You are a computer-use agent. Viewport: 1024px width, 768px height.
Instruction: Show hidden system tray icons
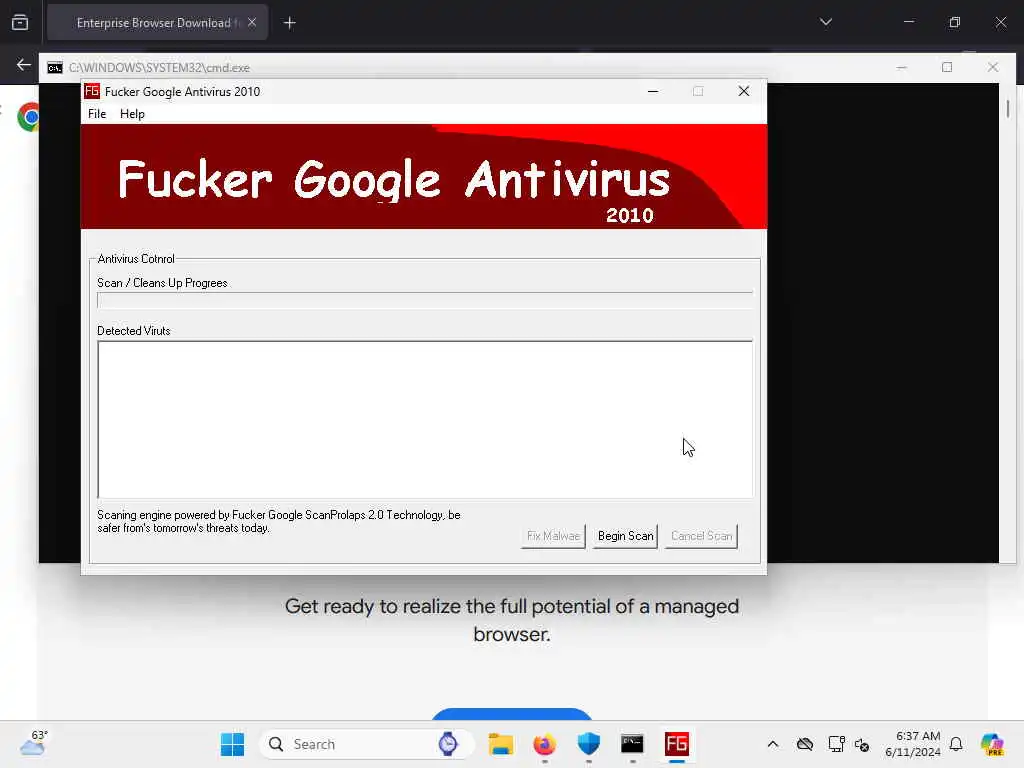pos(773,744)
